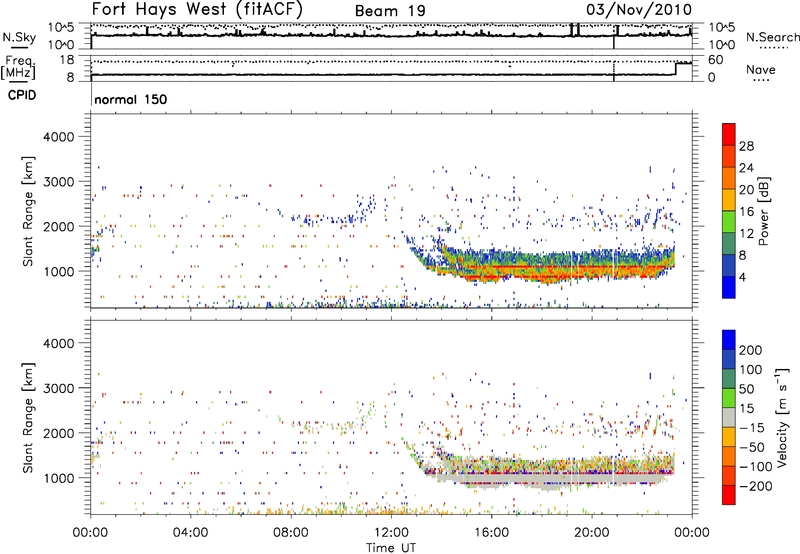Click the '18' frequency scale value
800x554 pixels.
pos(66,60)
